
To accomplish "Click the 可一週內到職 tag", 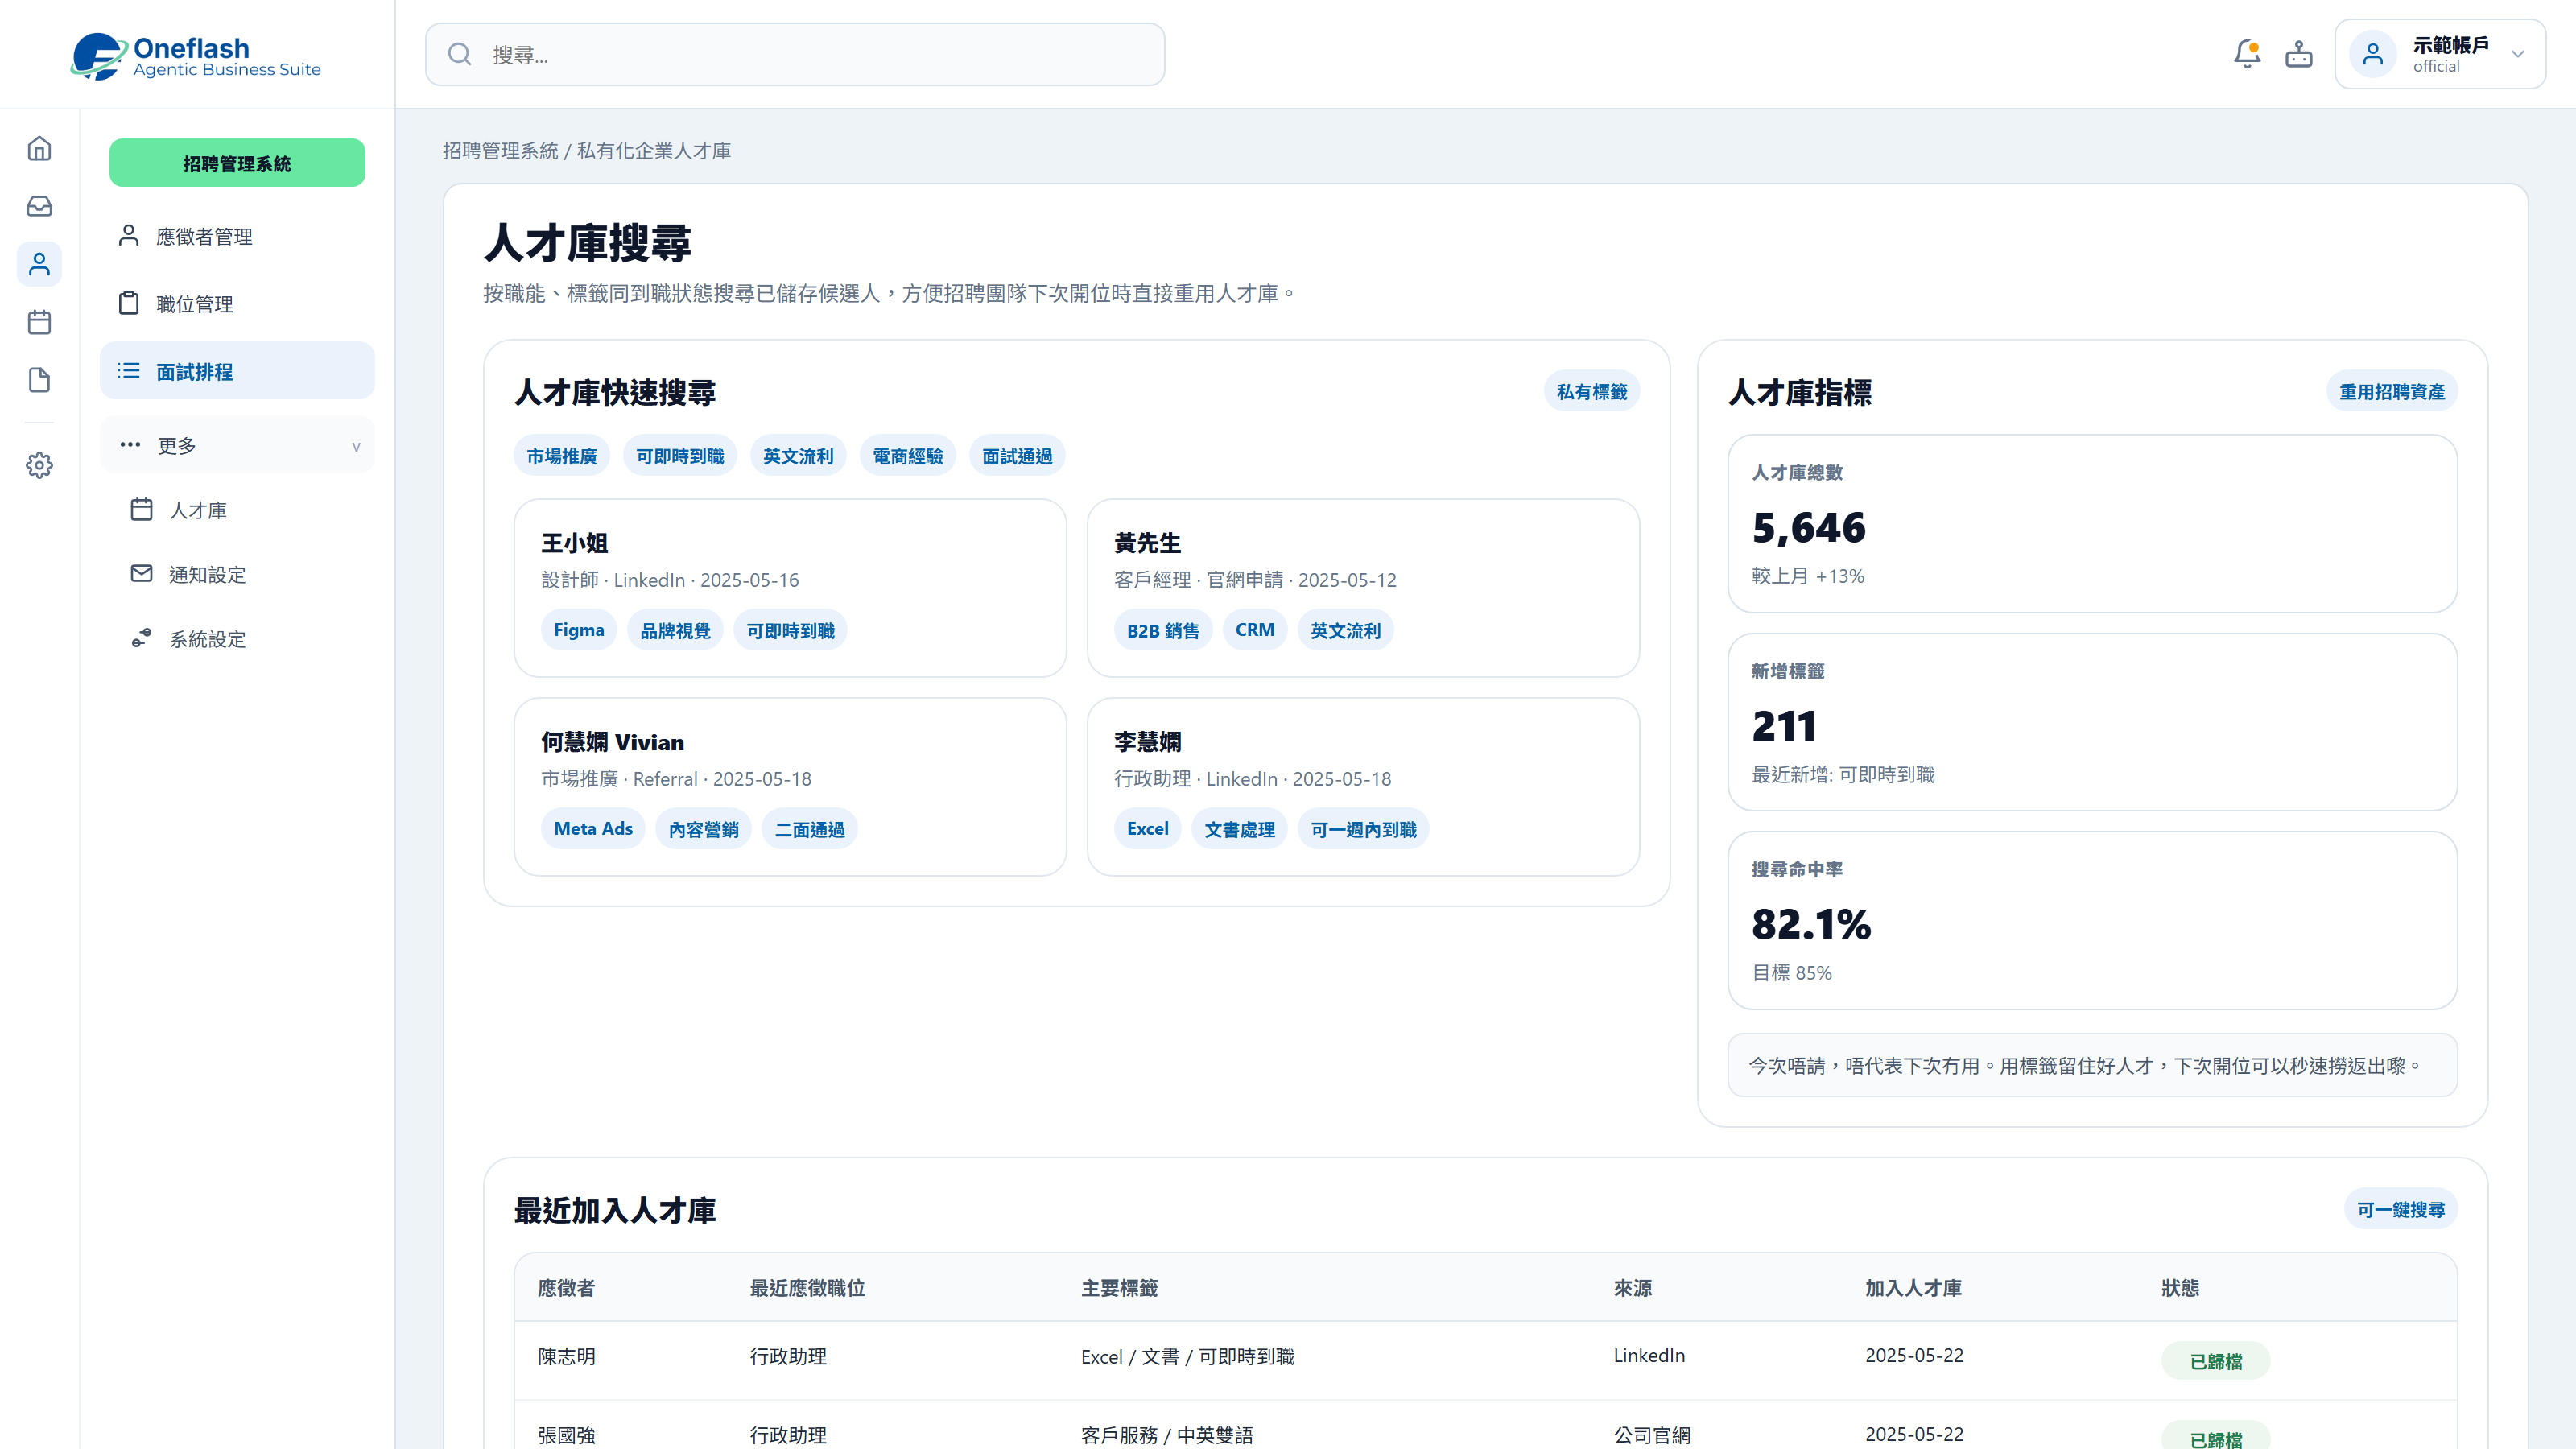I will 1363,829.
